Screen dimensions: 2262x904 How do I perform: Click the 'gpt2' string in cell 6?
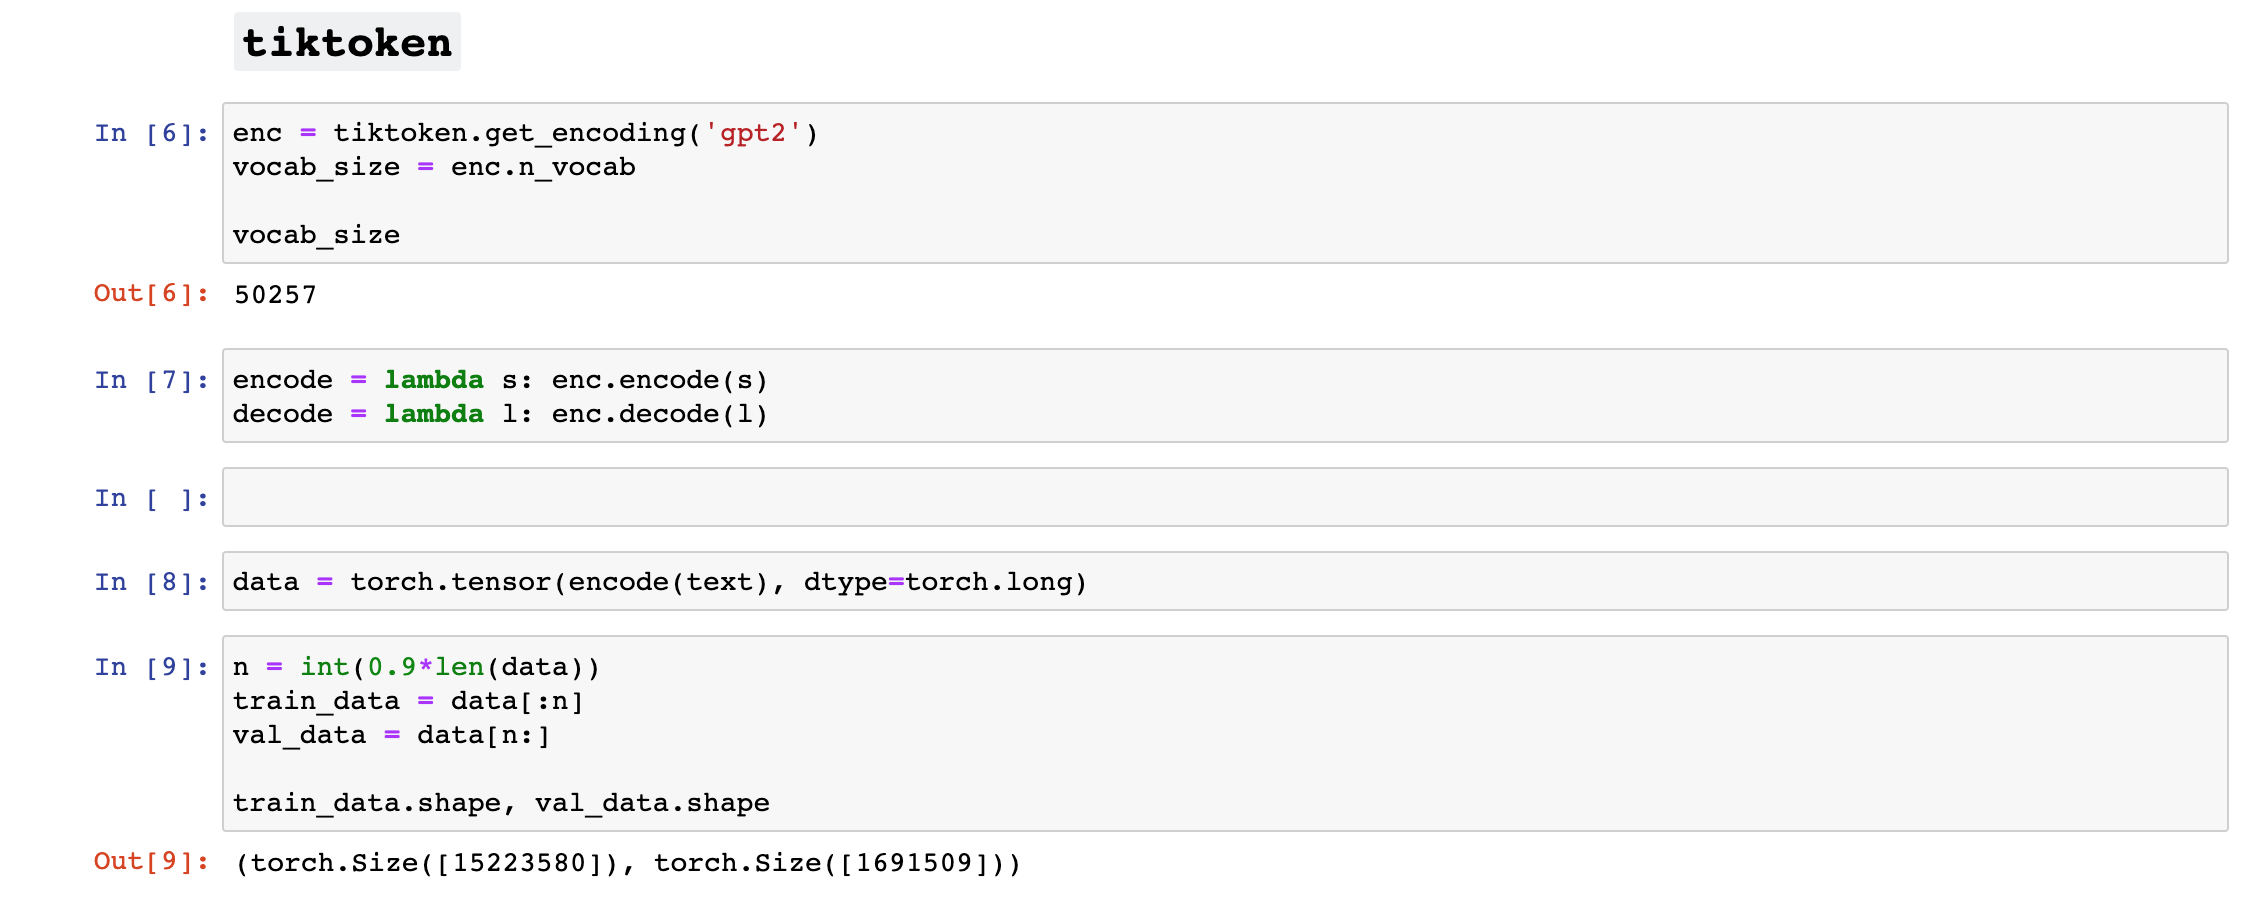pos(753,133)
